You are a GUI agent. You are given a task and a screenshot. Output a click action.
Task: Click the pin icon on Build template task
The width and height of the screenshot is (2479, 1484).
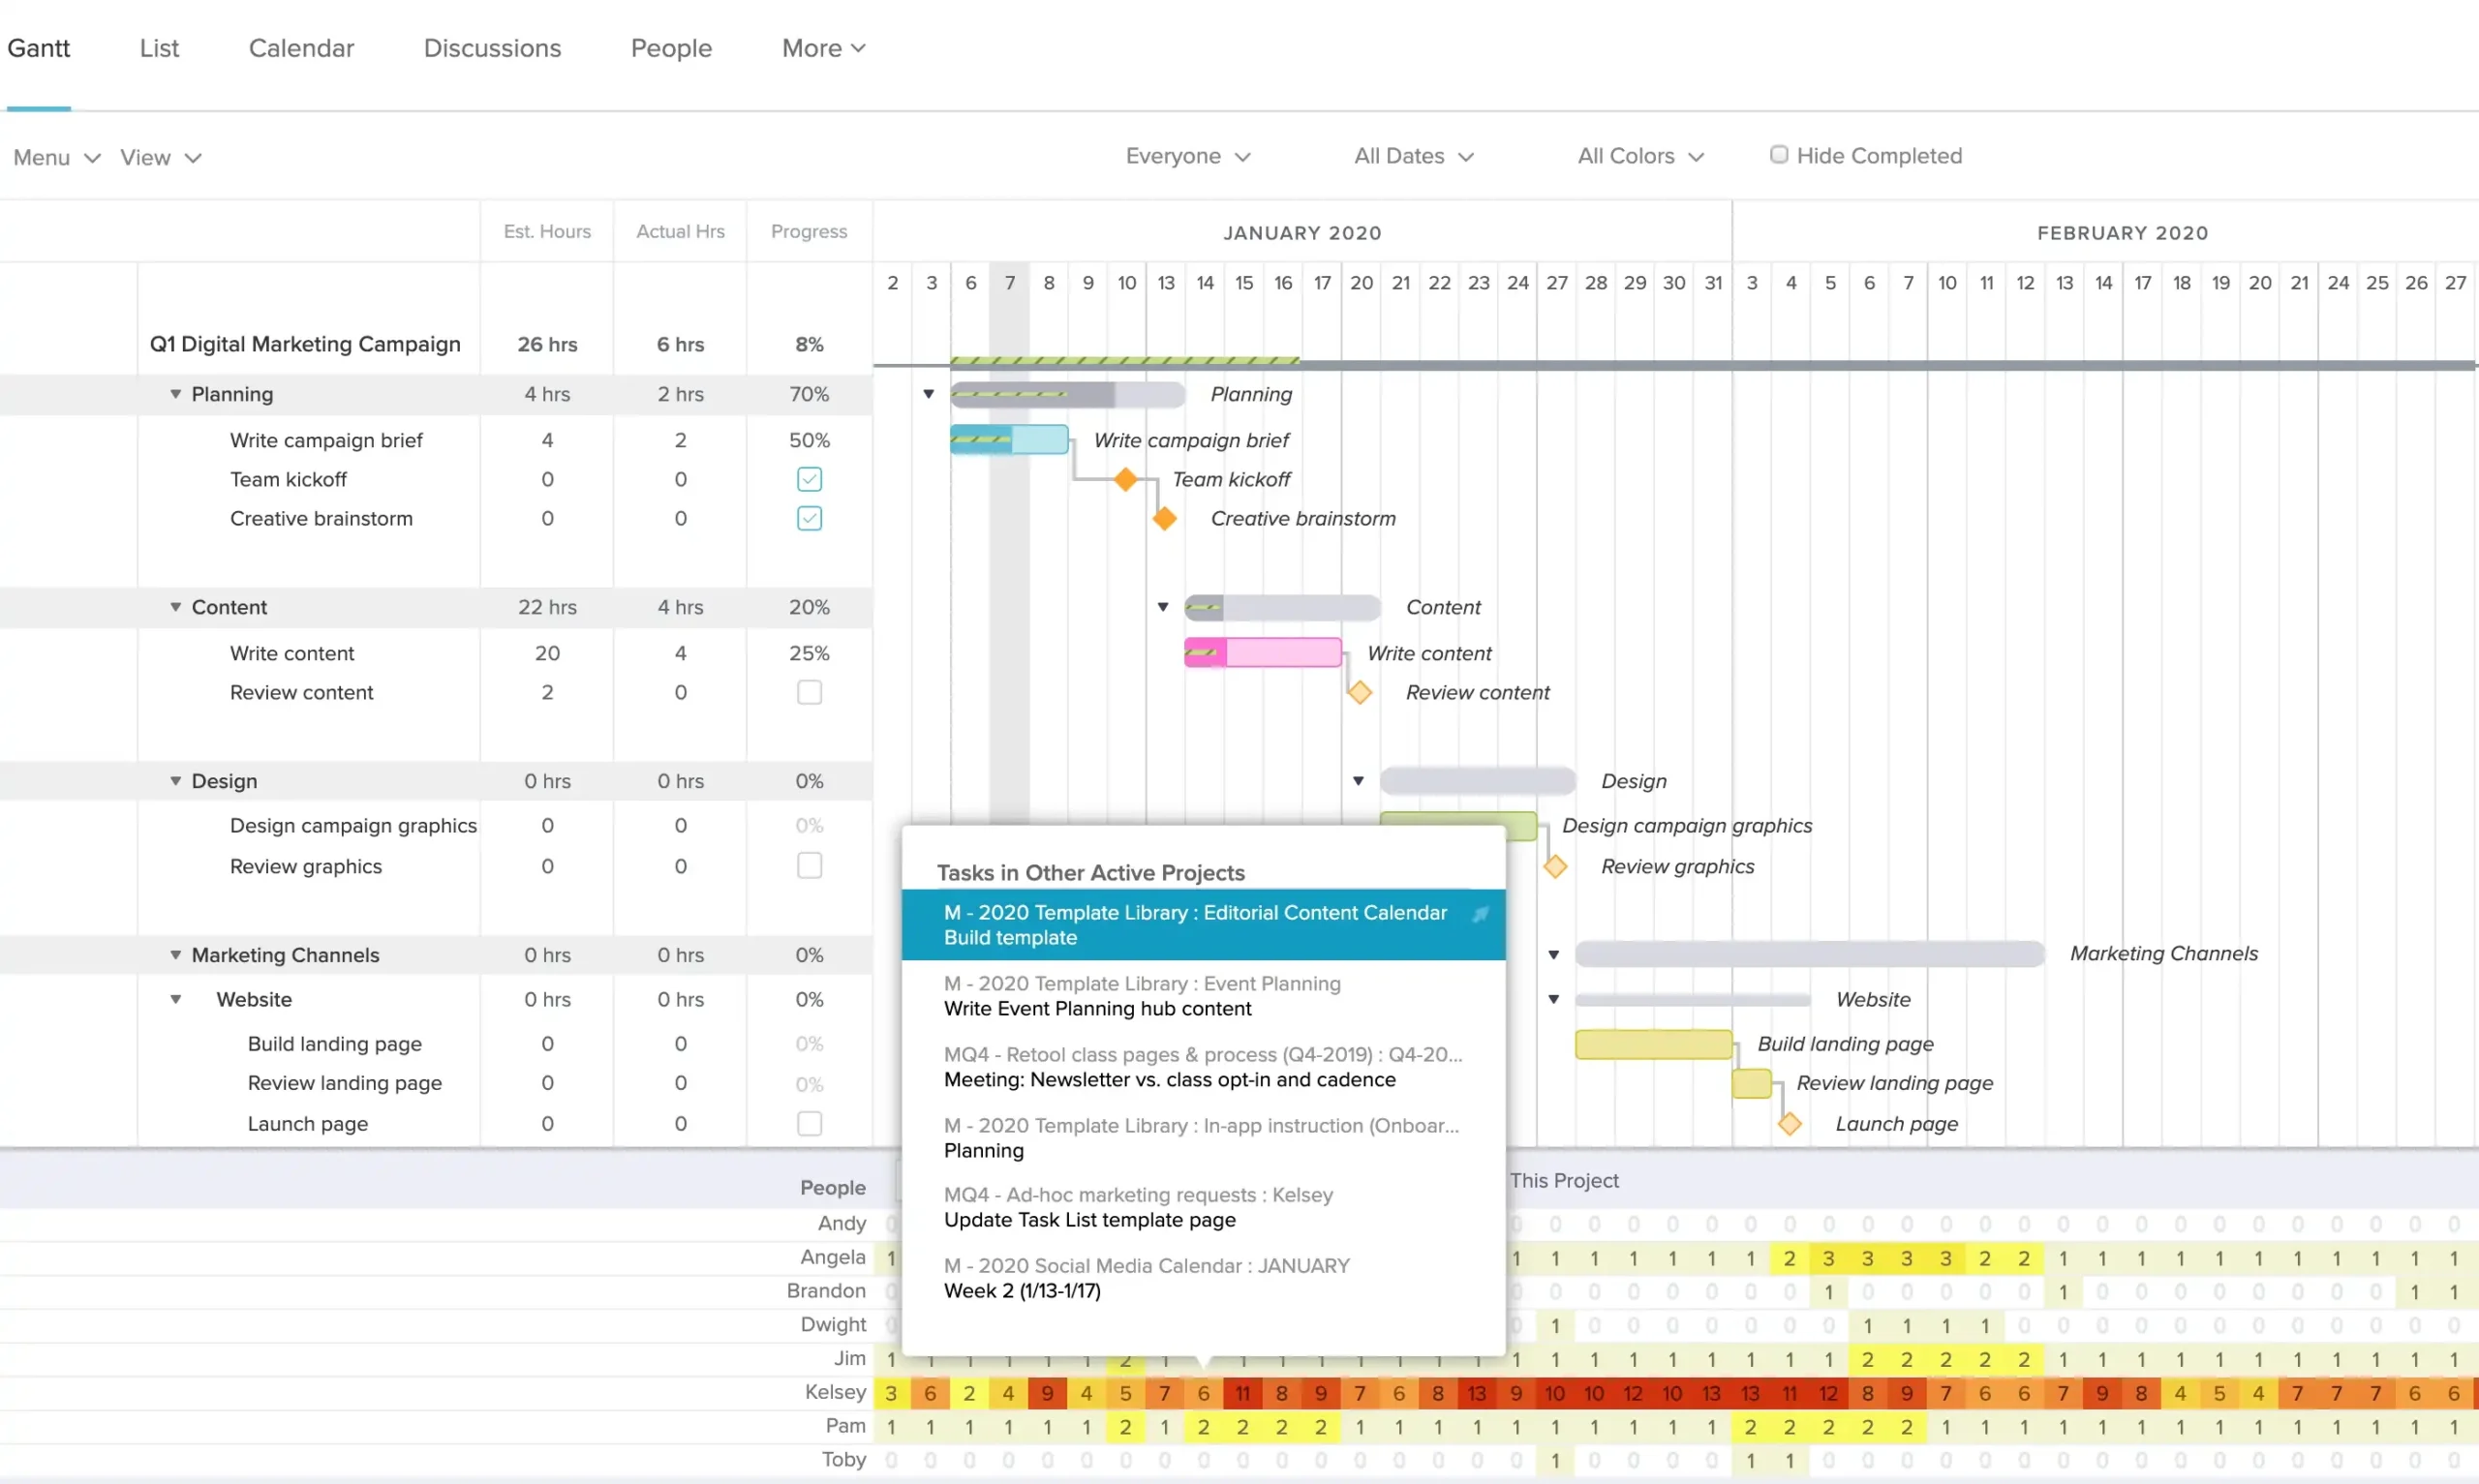(1482, 913)
